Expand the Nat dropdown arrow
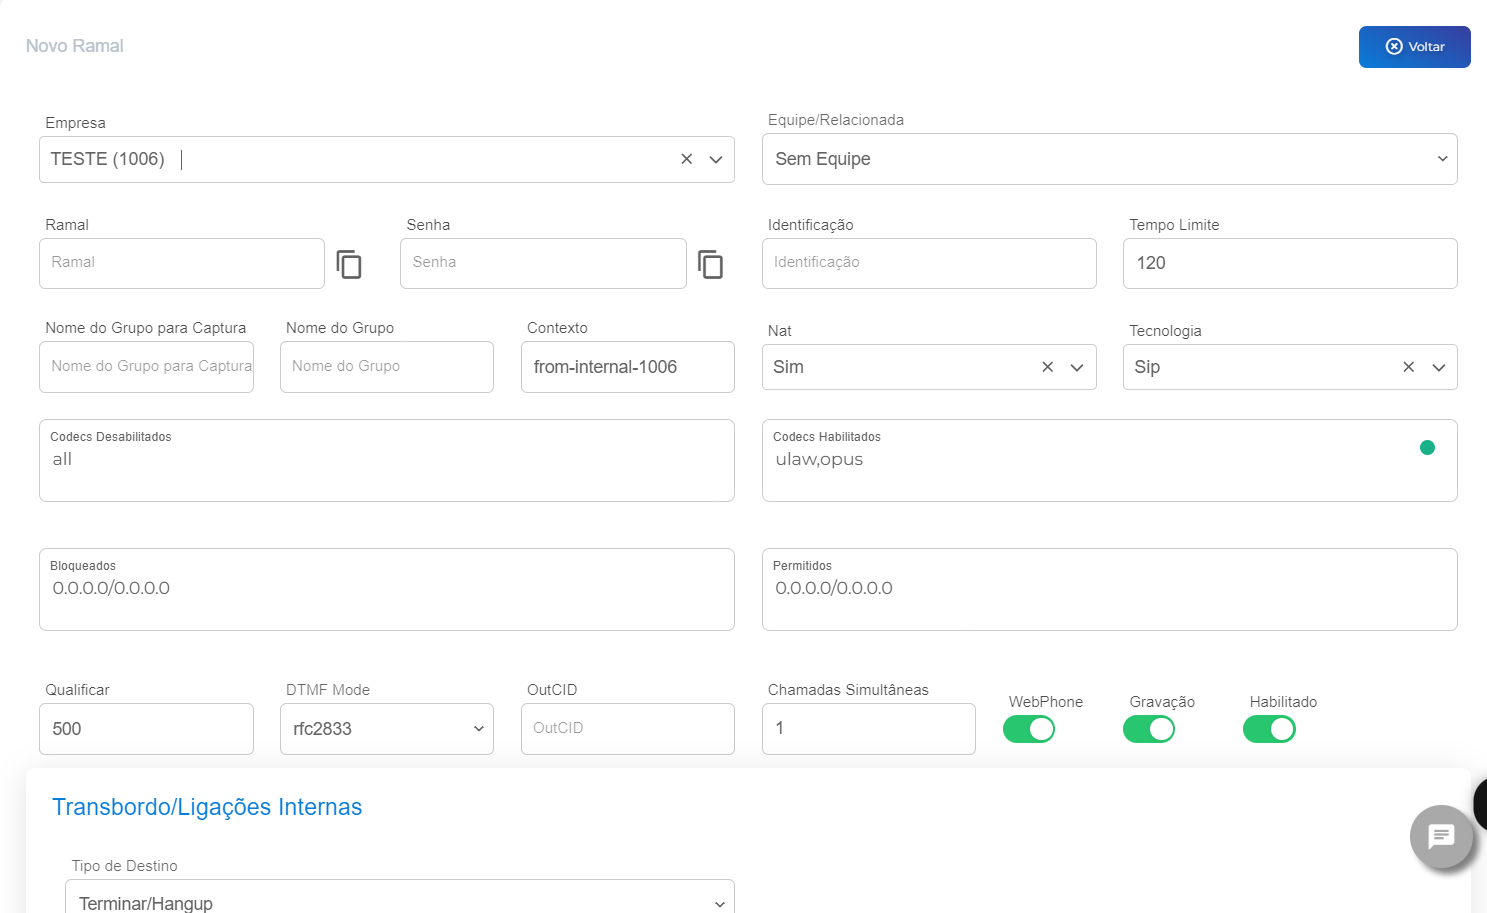Viewport: 1487px width, 913px height. pos(1077,367)
